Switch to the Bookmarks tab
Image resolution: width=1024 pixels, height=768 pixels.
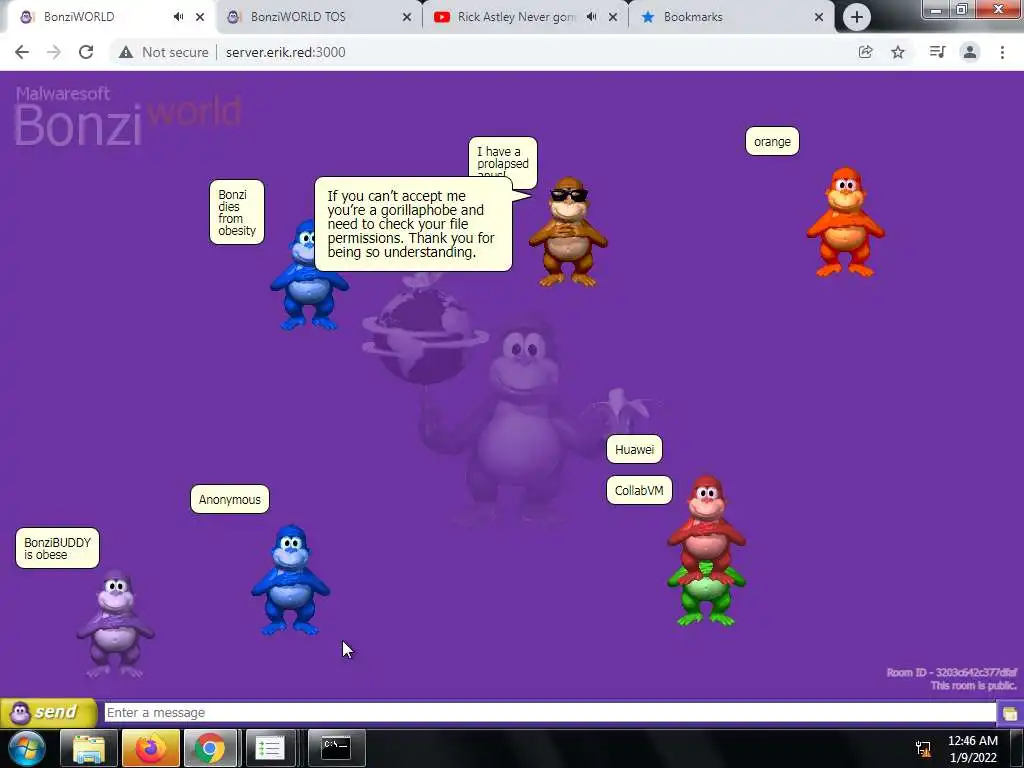(x=693, y=17)
